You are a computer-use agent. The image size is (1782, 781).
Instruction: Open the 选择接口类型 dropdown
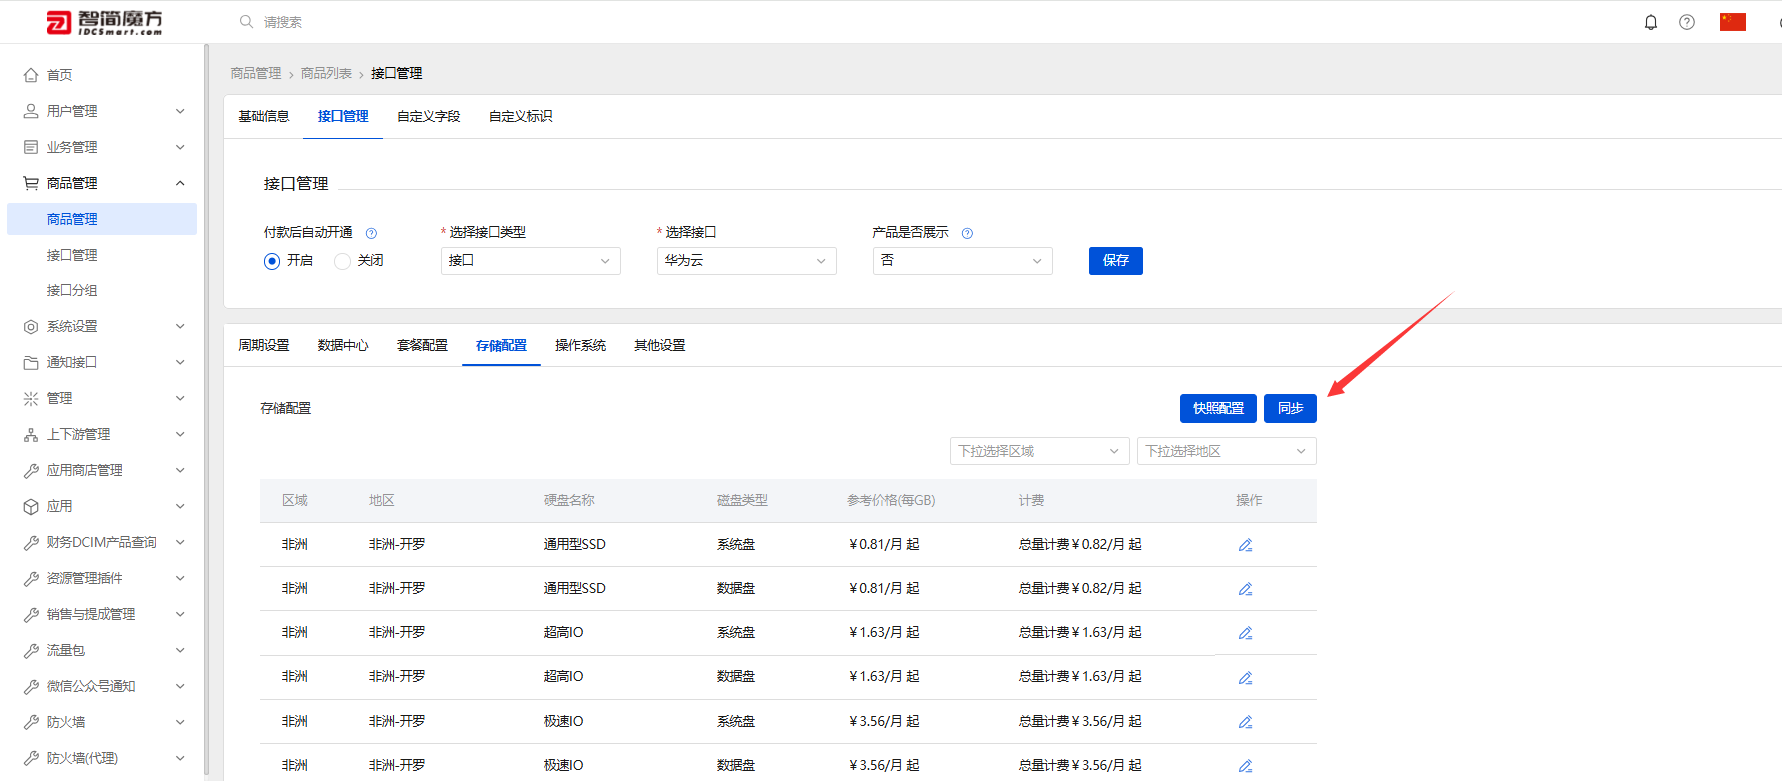click(531, 261)
